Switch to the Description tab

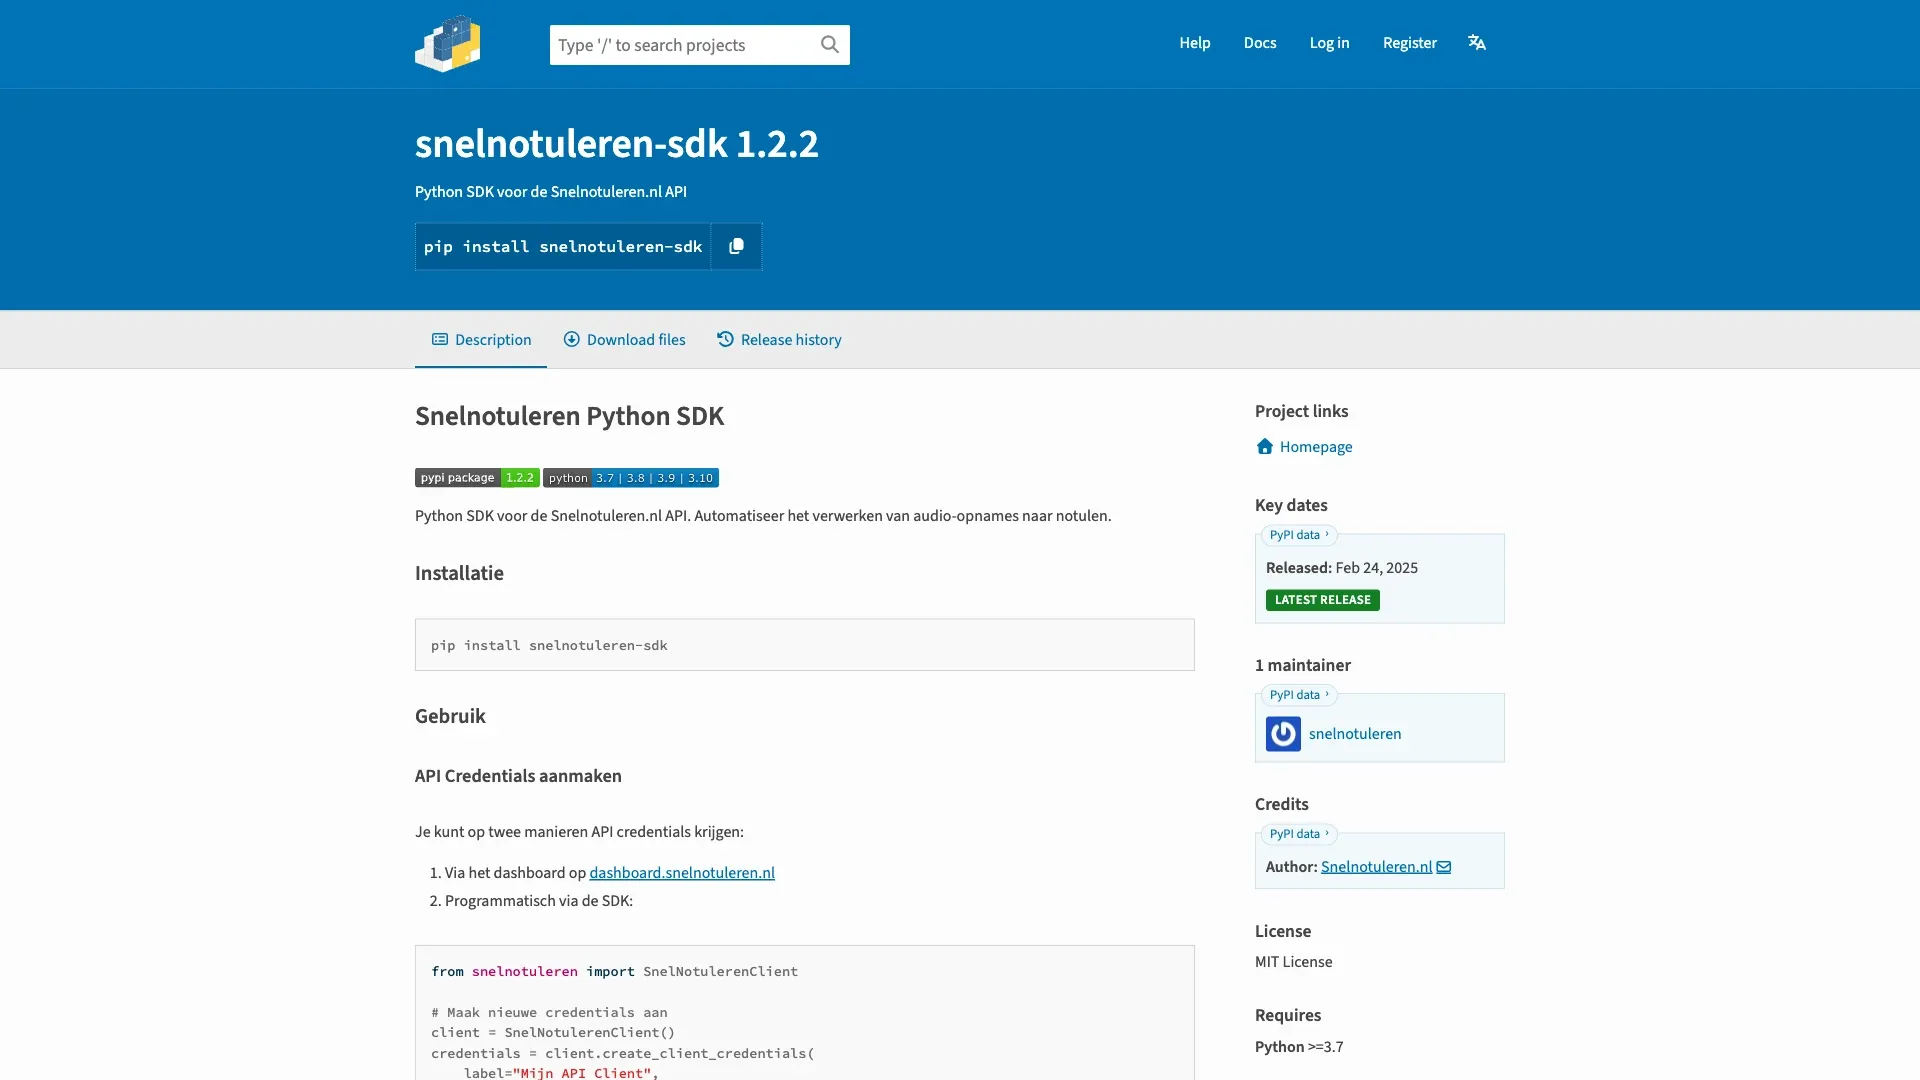click(481, 340)
